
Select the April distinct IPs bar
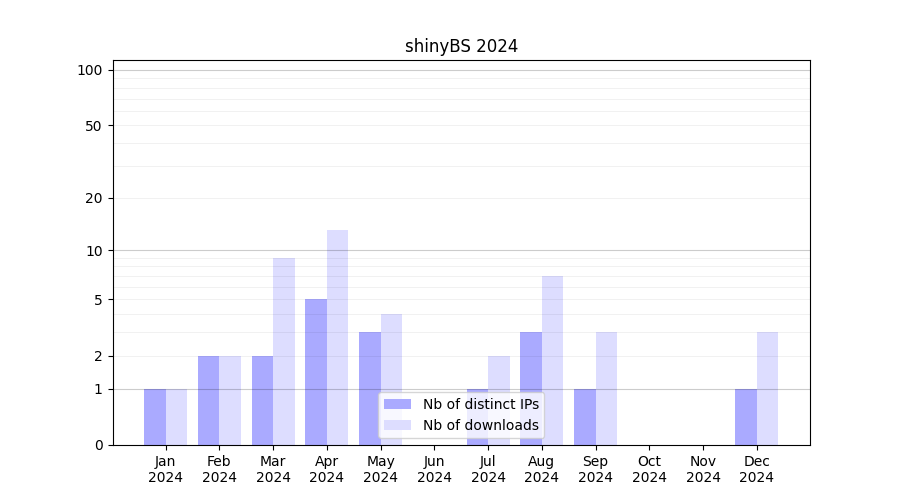pyautogui.click(x=316, y=372)
